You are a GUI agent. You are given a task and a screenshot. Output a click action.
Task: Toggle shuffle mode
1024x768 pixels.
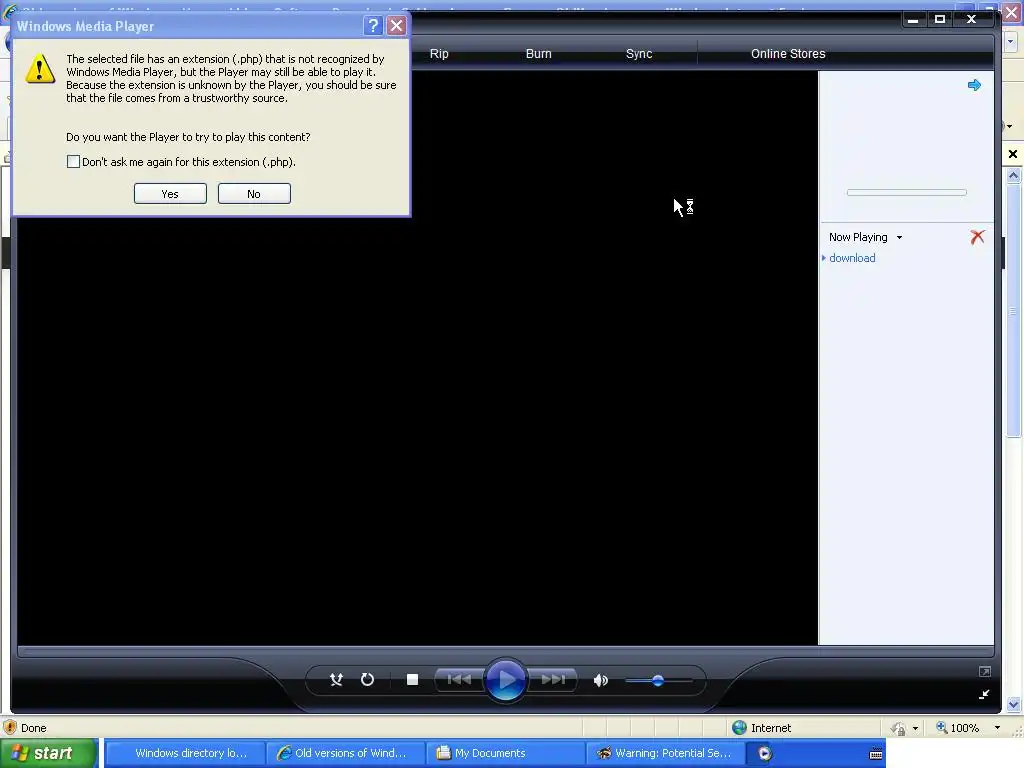coord(336,680)
